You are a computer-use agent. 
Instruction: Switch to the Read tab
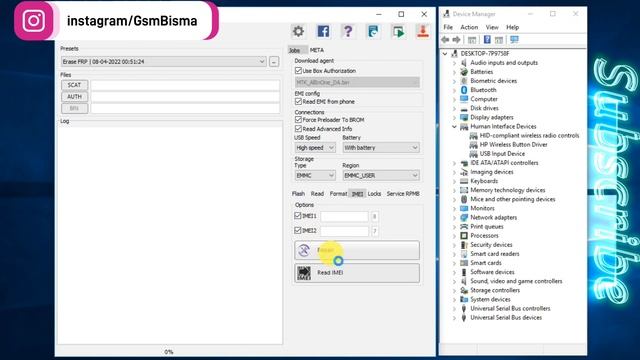pyautogui.click(x=317, y=194)
